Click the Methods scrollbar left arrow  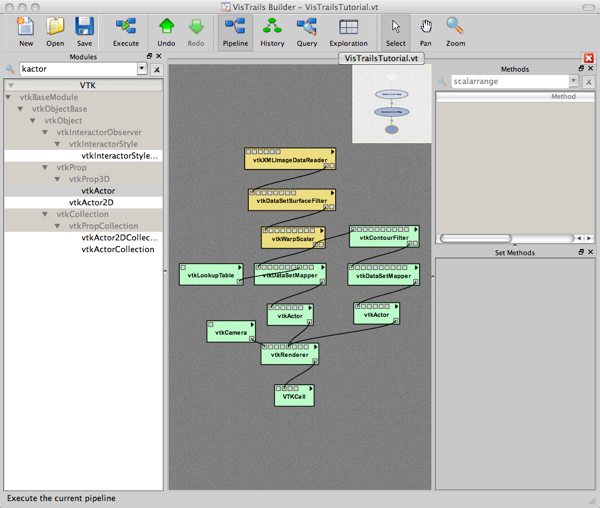[579, 238]
